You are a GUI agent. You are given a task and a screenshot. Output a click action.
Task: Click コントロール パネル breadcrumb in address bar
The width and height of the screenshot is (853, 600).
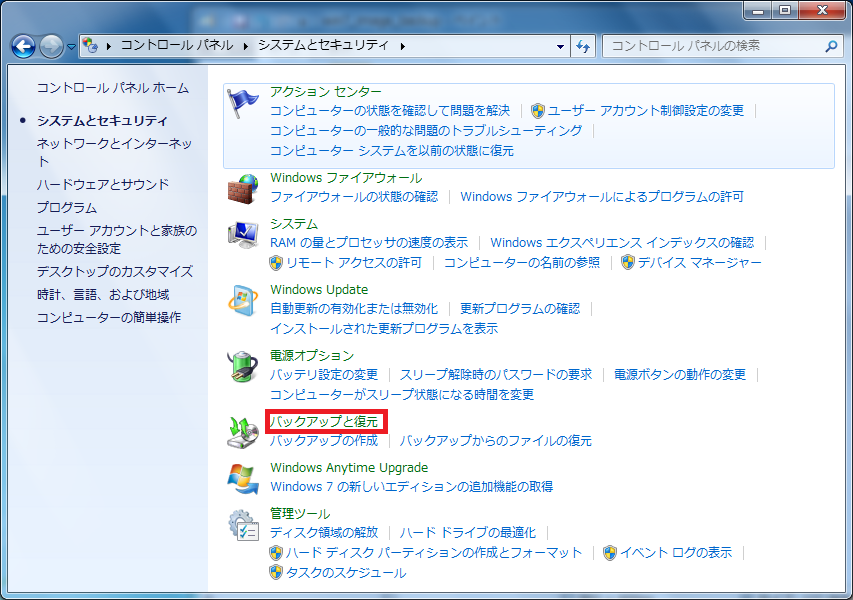tap(177, 45)
